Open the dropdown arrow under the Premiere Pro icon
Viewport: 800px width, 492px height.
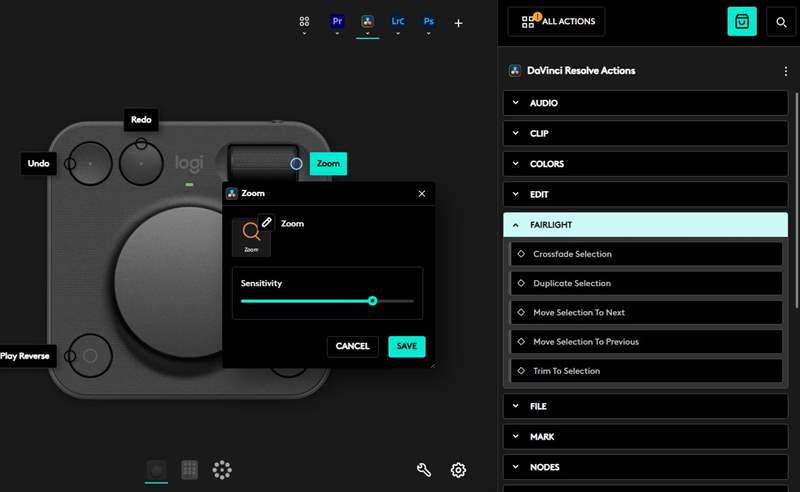[337, 34]
